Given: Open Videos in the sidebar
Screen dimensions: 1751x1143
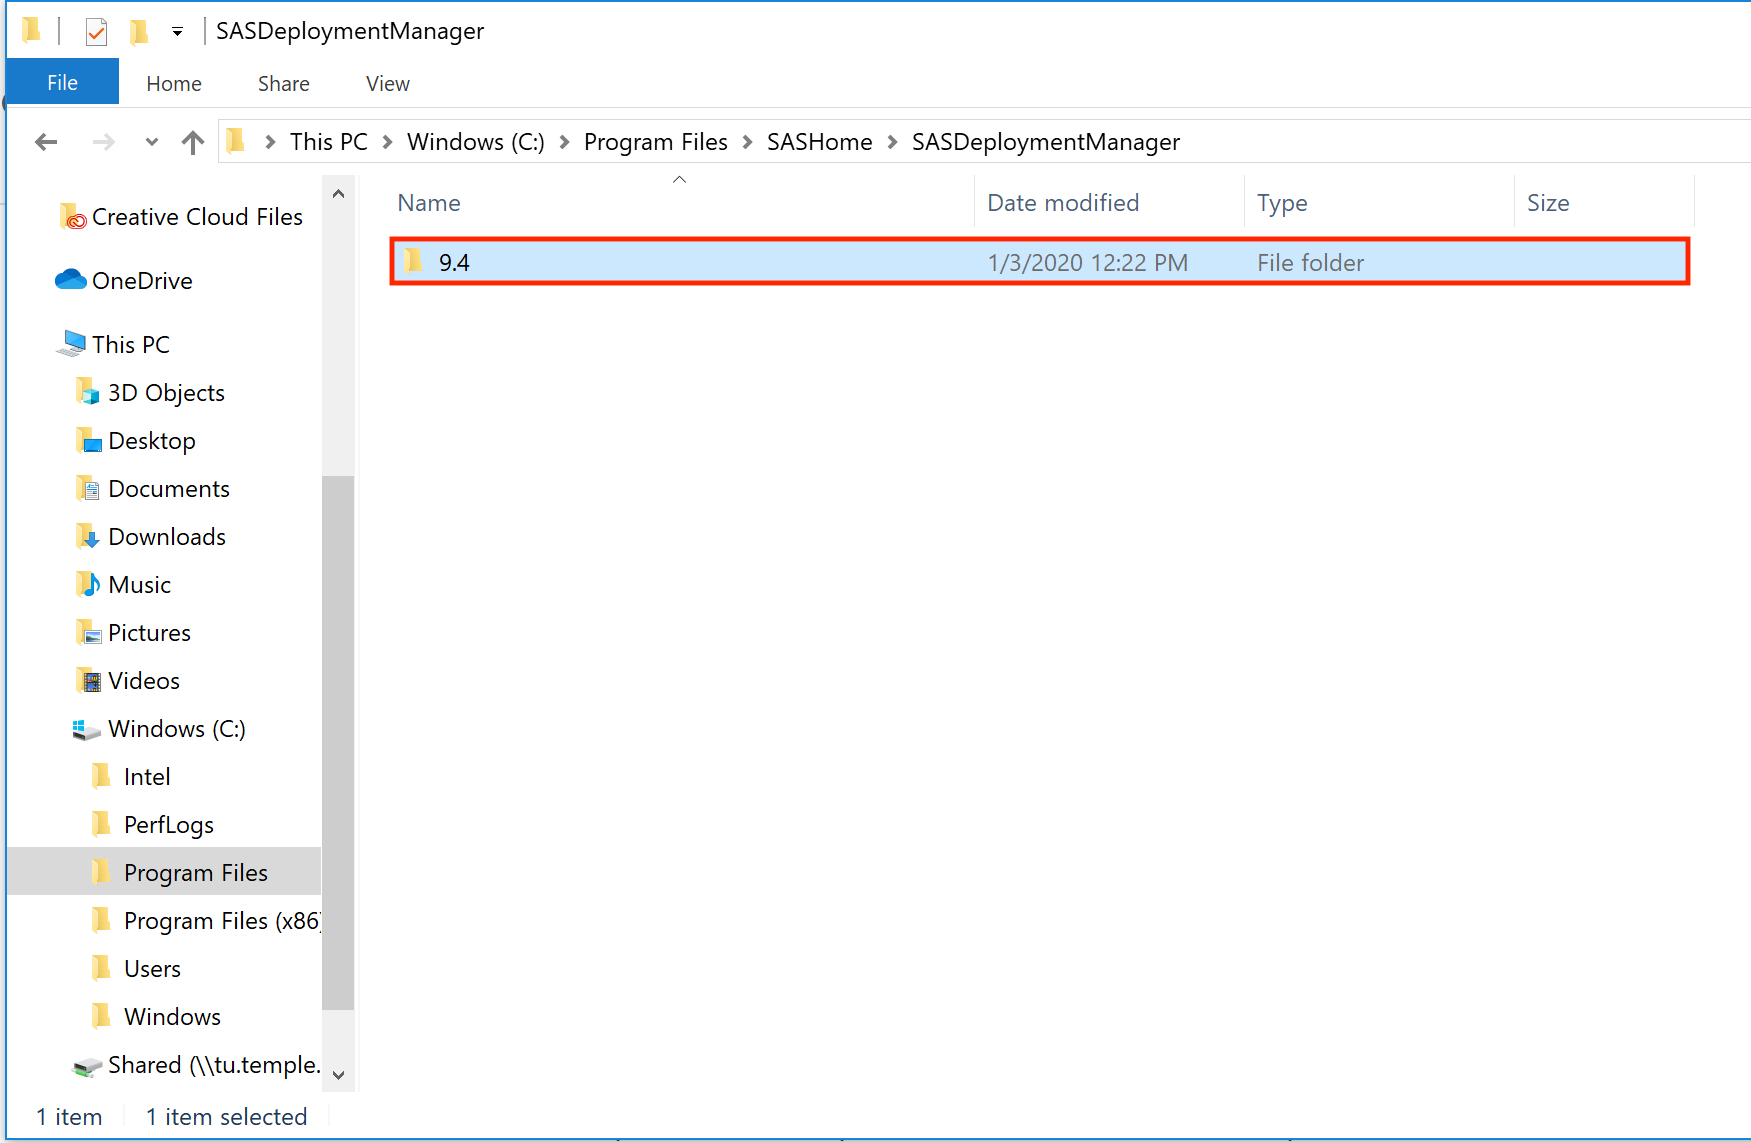Looking at the screenshot, I should pos(144,681).
